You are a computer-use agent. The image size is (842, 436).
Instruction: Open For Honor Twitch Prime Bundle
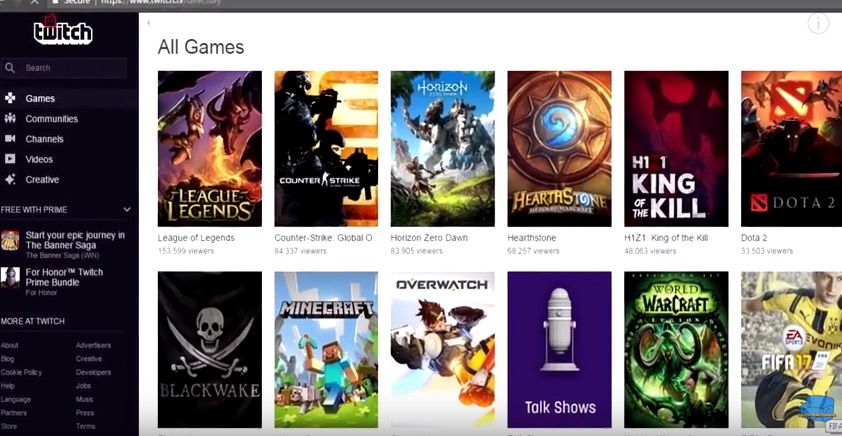point(64,282)
